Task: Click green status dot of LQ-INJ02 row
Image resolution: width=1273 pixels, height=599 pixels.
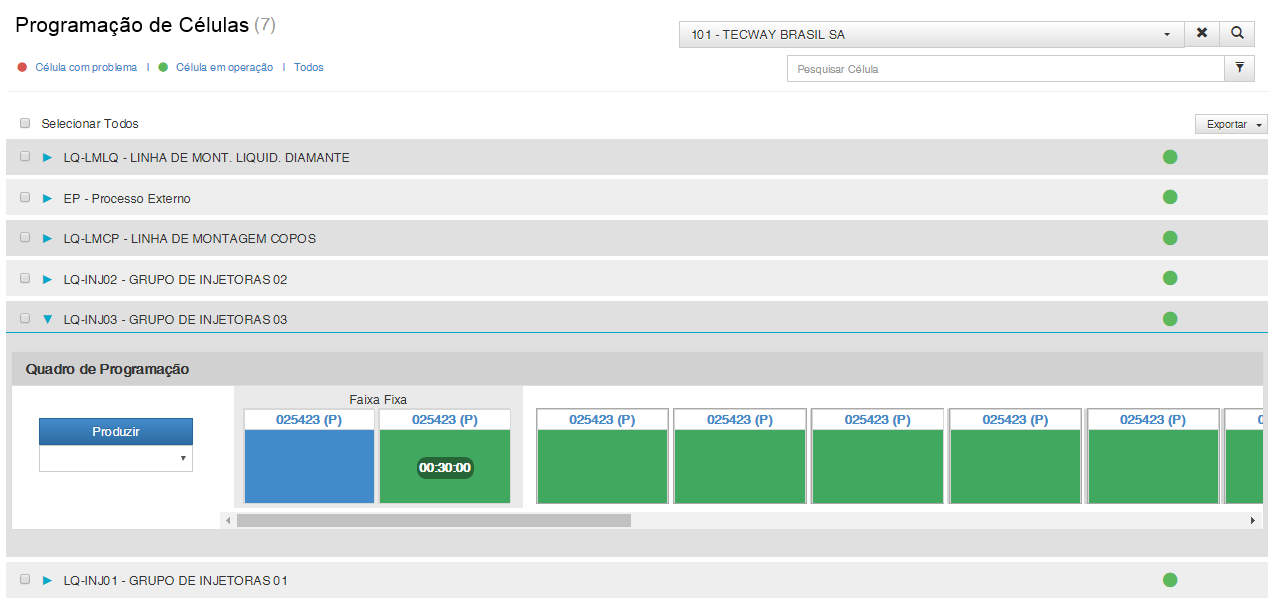Action: pyautogui.click(x=1170, y=278)
